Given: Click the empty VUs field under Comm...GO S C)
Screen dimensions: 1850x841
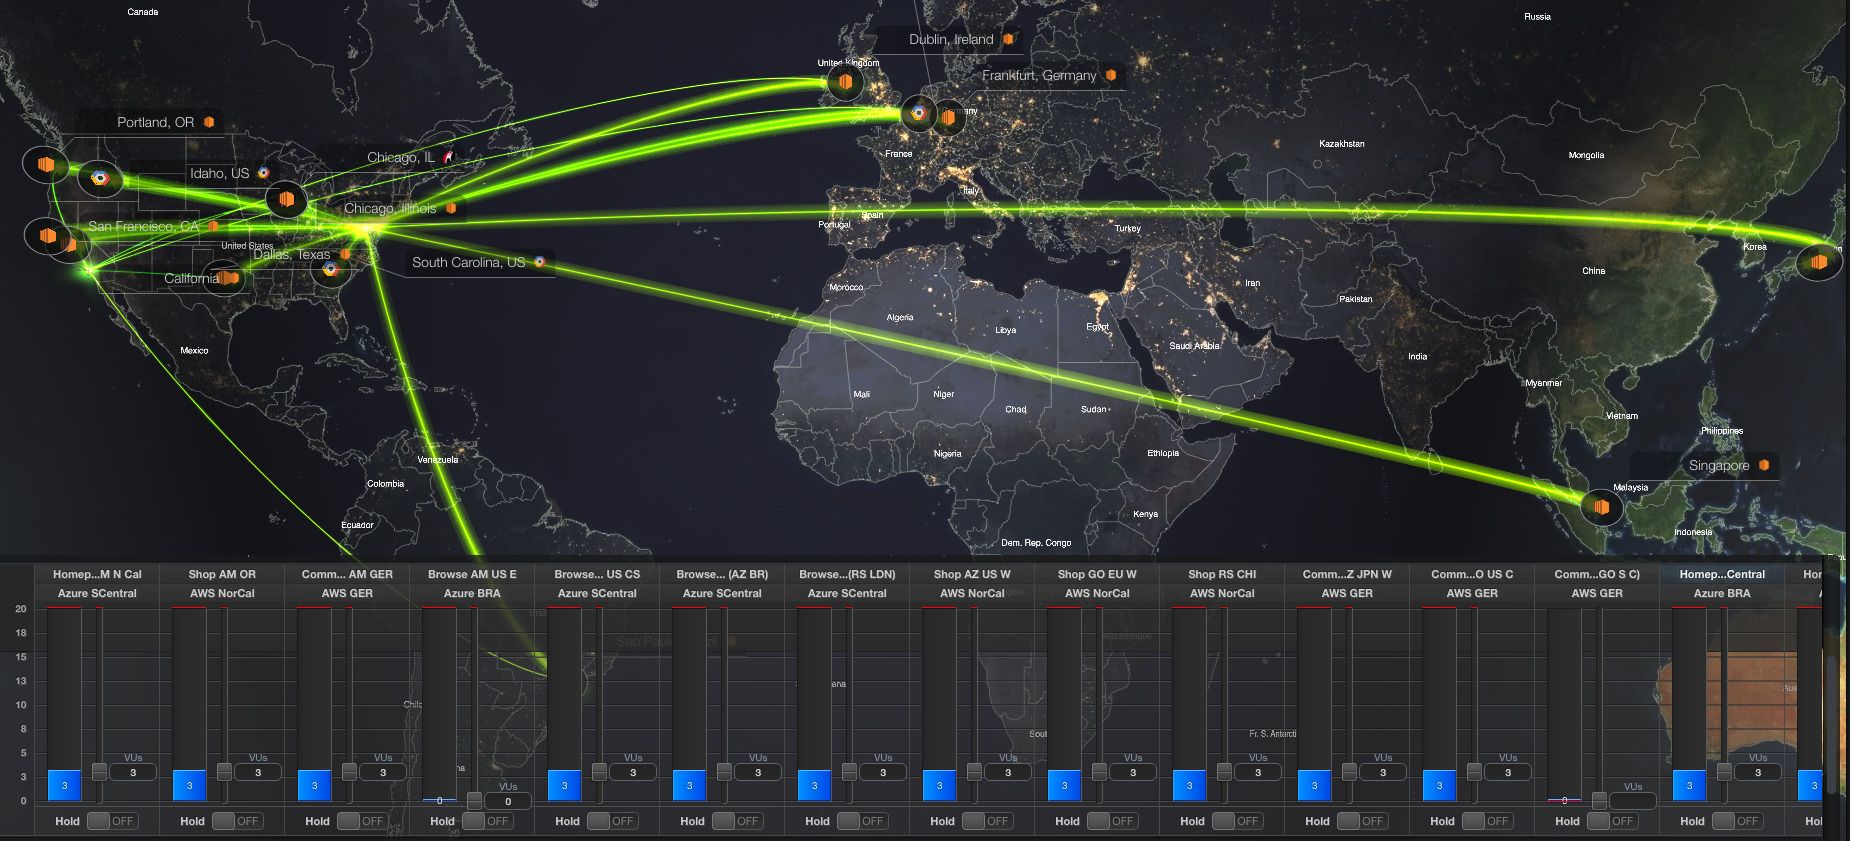Looking at the screenshot, I should [x=1633, y=801].
